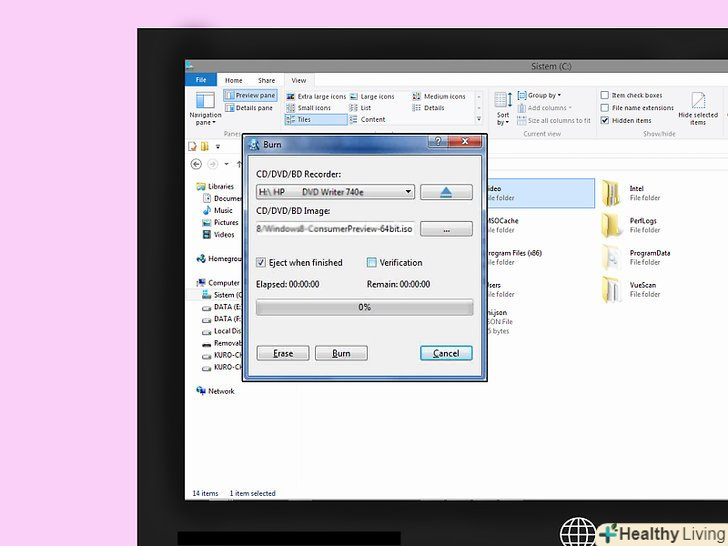The image size is (728, 546).
Task: Click the Burn dialog title icon
Action: (254, 144)
